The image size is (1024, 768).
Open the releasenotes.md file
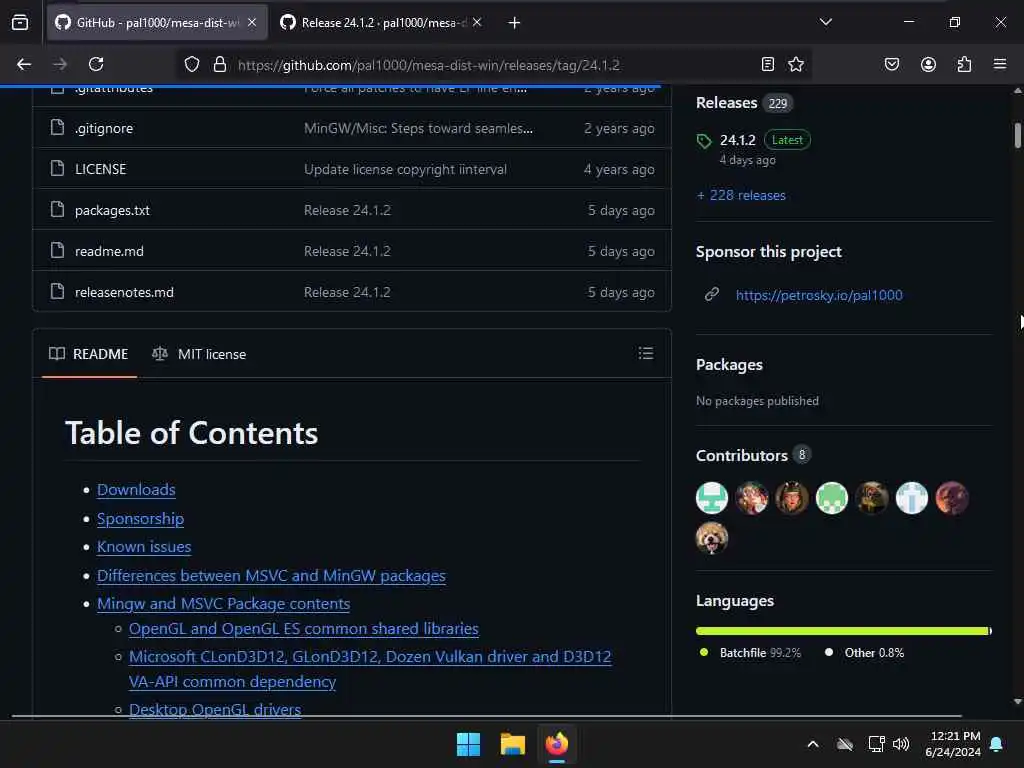pos(124,293)
